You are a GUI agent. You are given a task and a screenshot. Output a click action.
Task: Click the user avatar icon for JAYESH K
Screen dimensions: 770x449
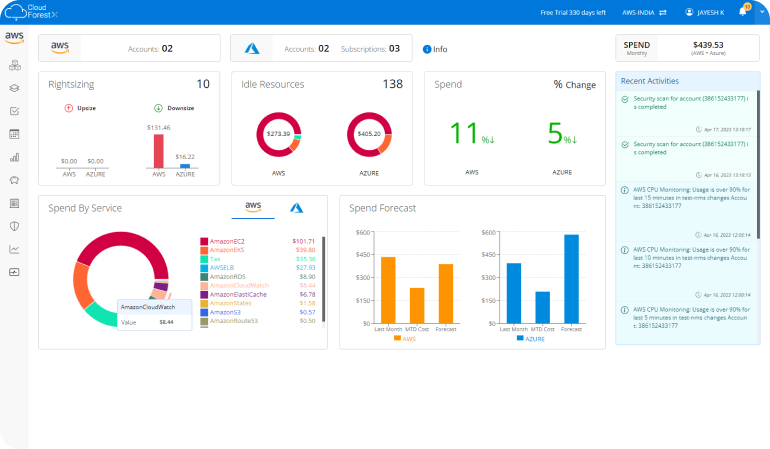tap(689, 12)
